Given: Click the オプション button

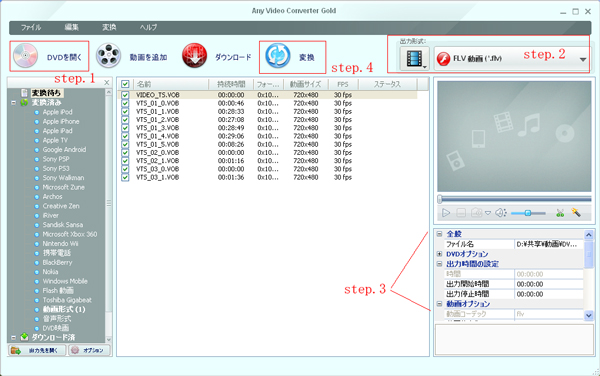Looking at the screenshot, I should click(x=90, y=350).
